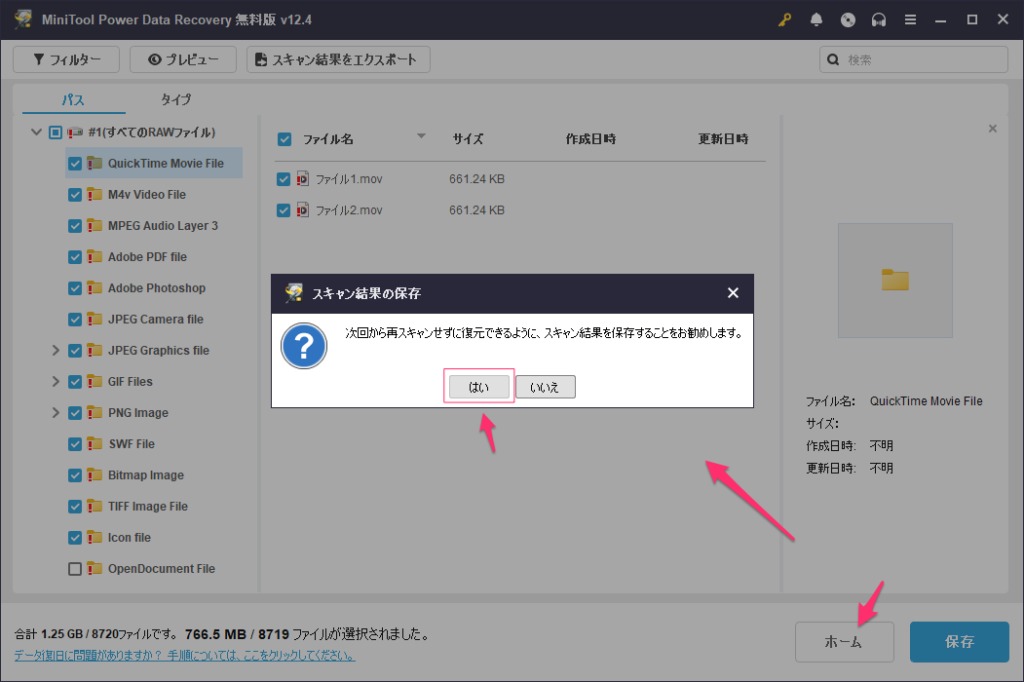The height and width of the screenshot is (682, 1024).
Task: Open the headset support icon
Action: tap(880, 20)
